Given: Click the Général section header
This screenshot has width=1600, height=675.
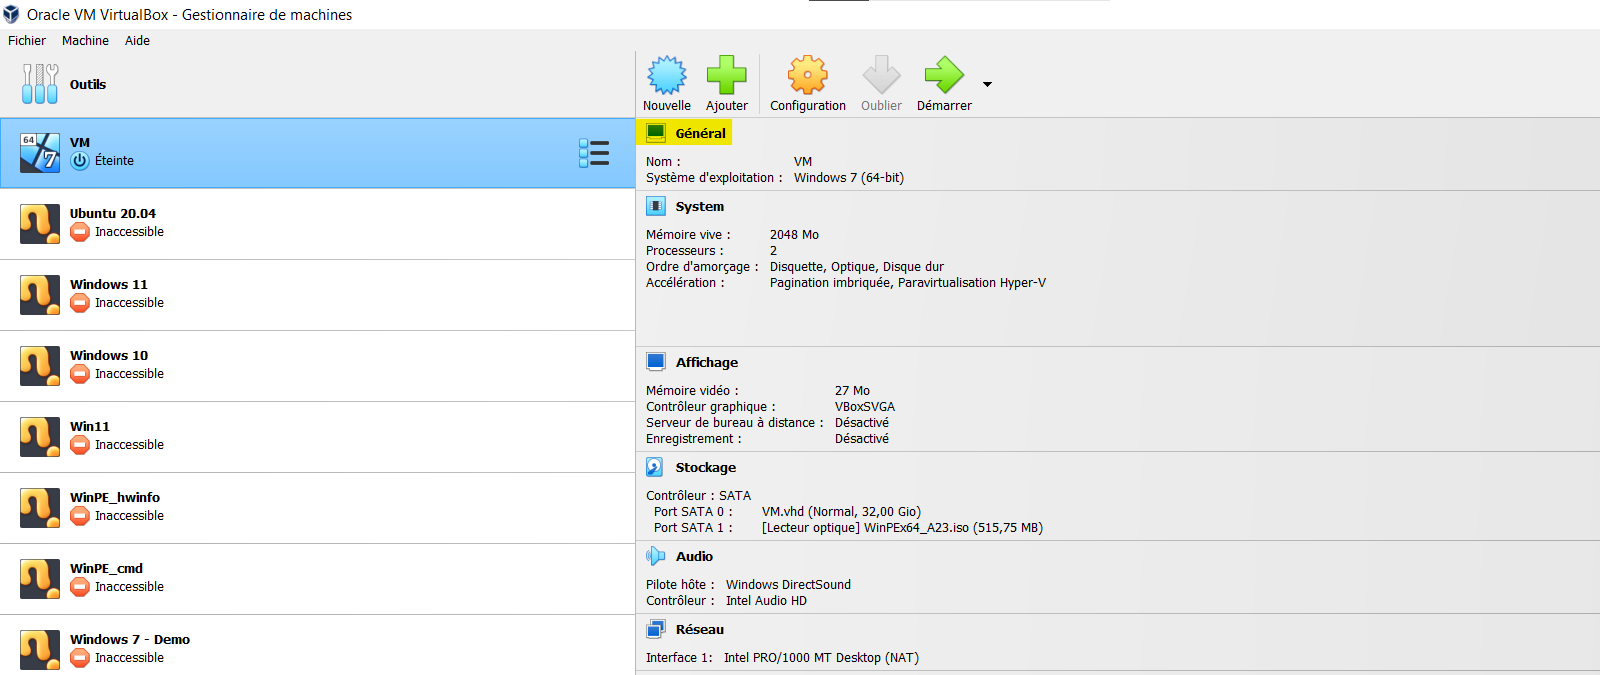Looking at the screenshot, I should click(700, 133).
